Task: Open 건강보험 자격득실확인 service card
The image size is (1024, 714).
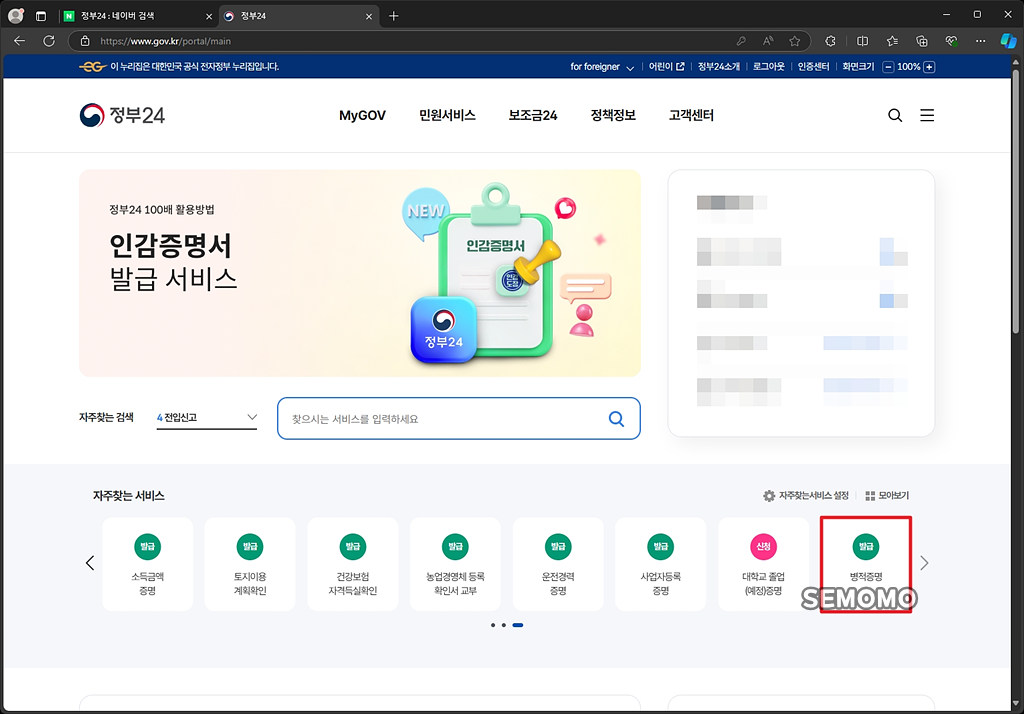Action: coord(353,564)
